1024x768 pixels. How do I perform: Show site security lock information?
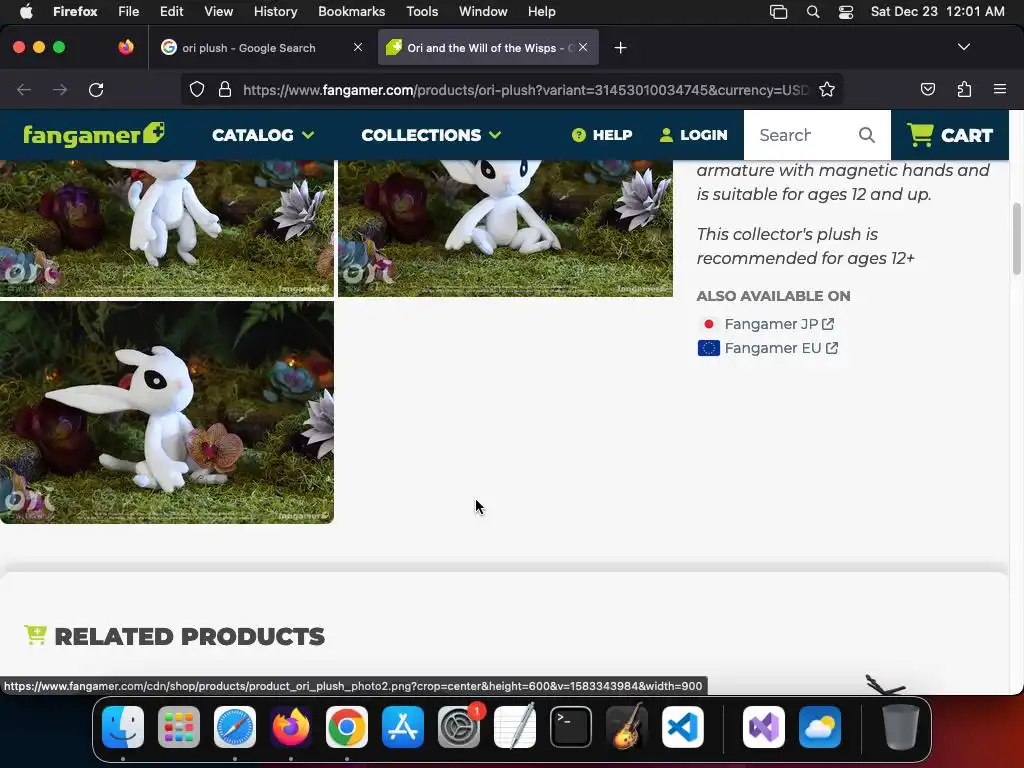tap(225, 89)
